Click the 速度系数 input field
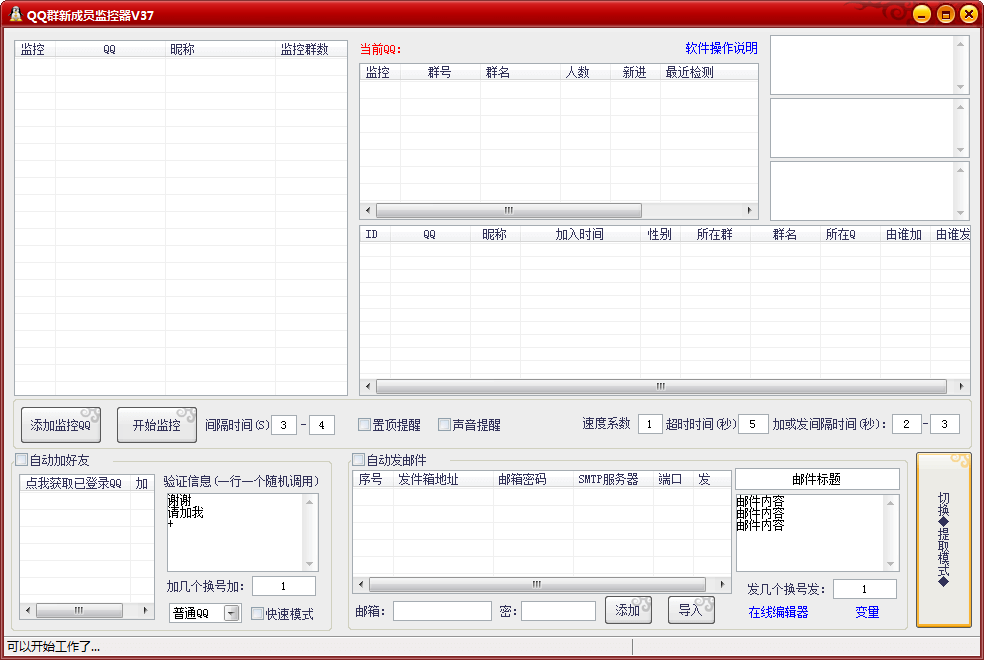 pyautogui.click(x=650, y=424)
